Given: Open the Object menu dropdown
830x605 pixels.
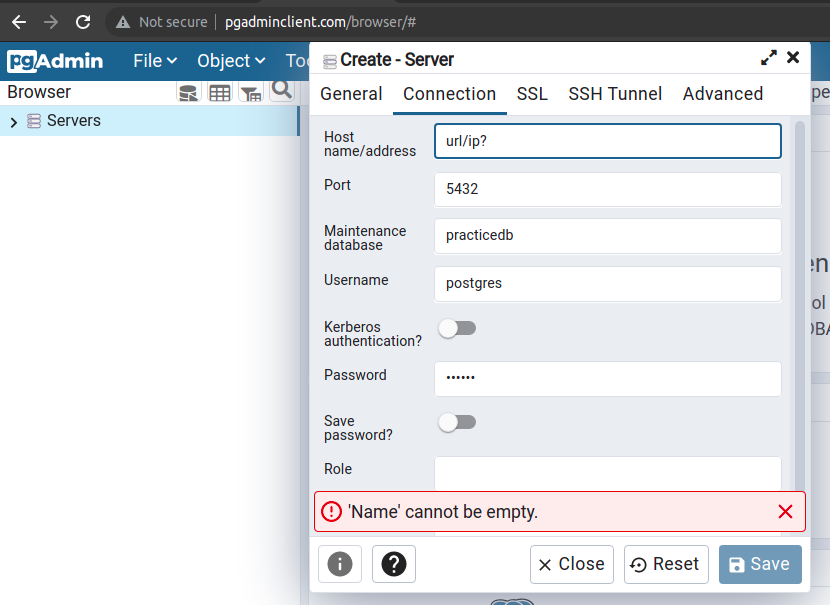Looking at the screenshot, I should 231,61.
